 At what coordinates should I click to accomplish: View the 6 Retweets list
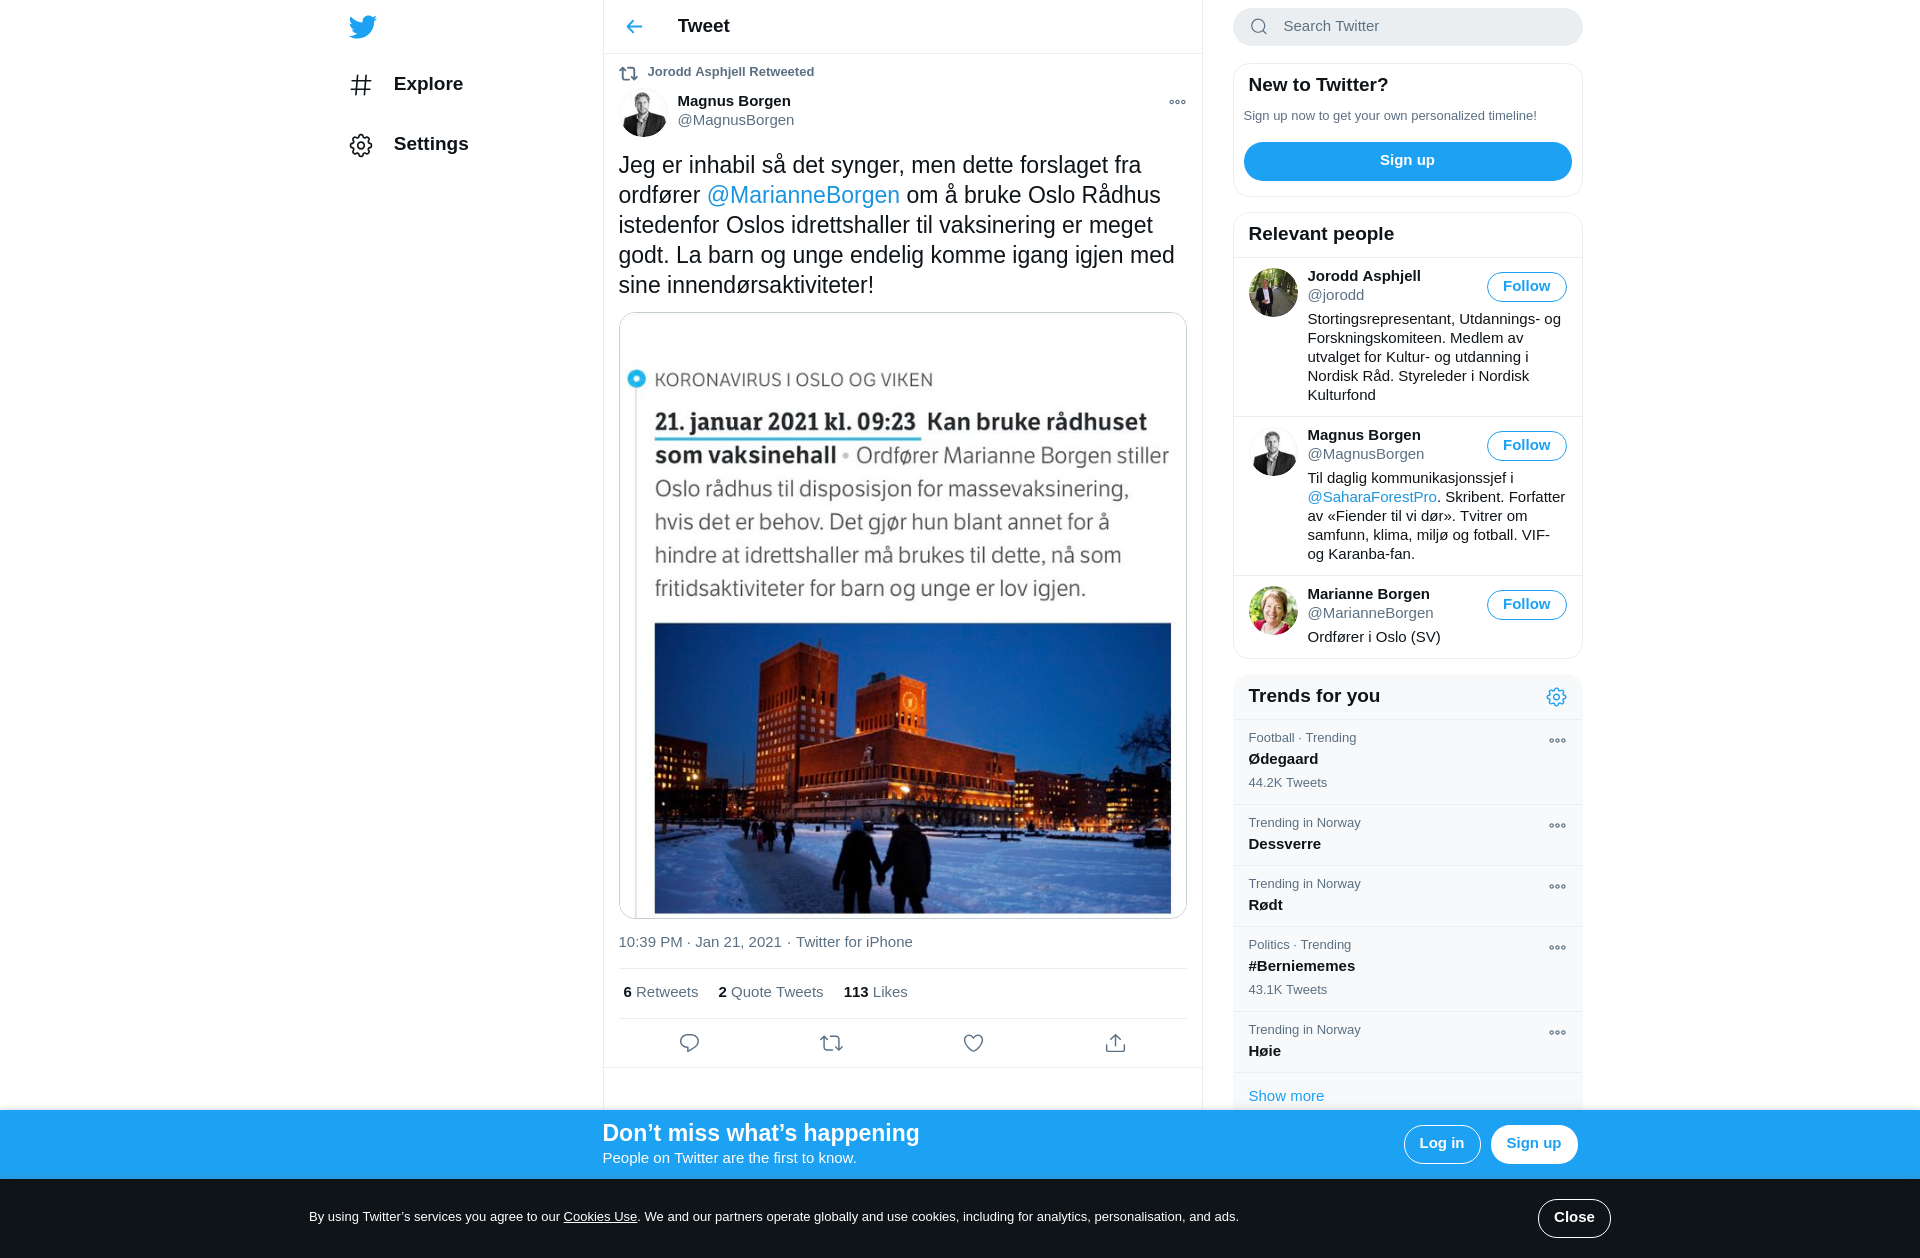tap(660, 992)
